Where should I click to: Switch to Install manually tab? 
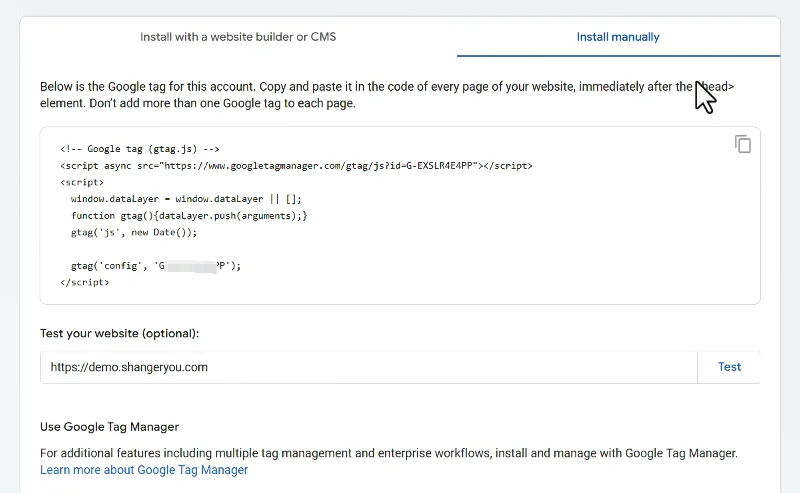point(618,37)
